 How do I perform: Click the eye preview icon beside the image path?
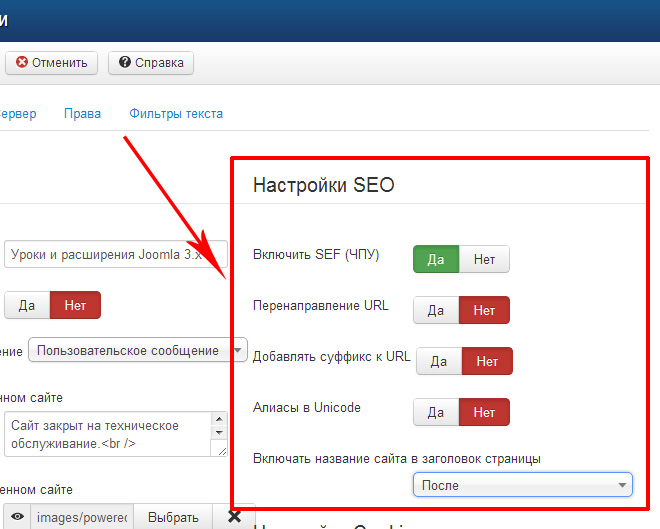pos(17,517)
